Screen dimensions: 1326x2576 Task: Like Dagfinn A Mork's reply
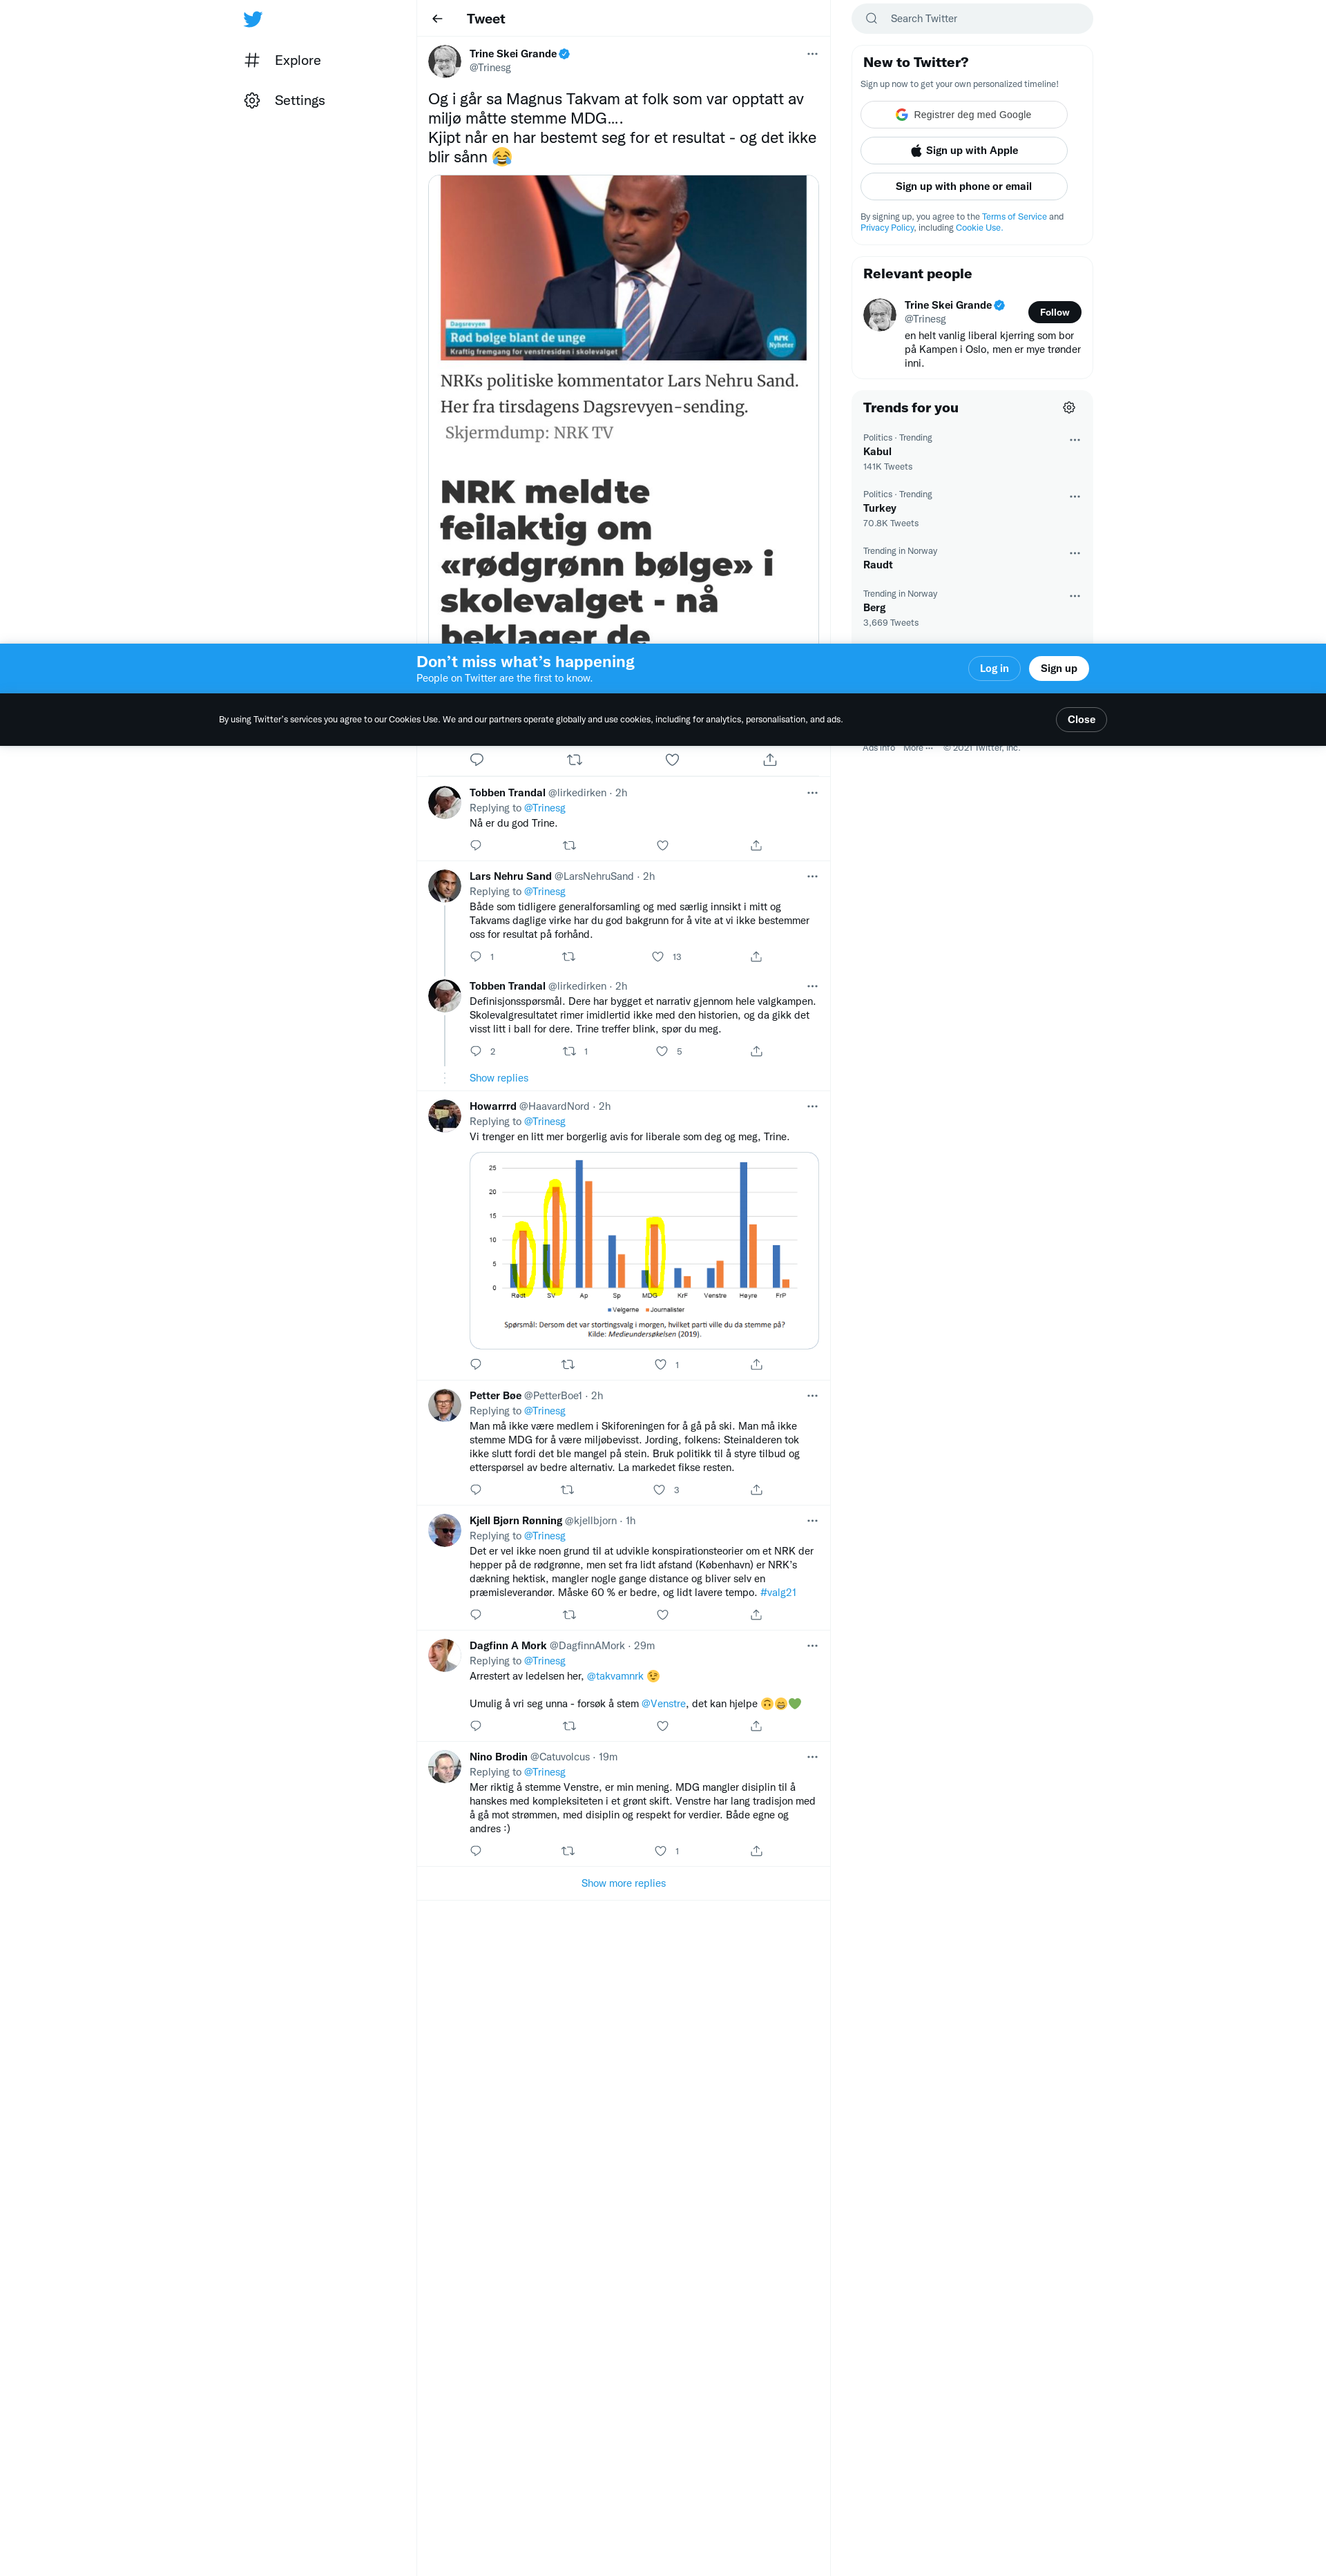point(662,1725)
